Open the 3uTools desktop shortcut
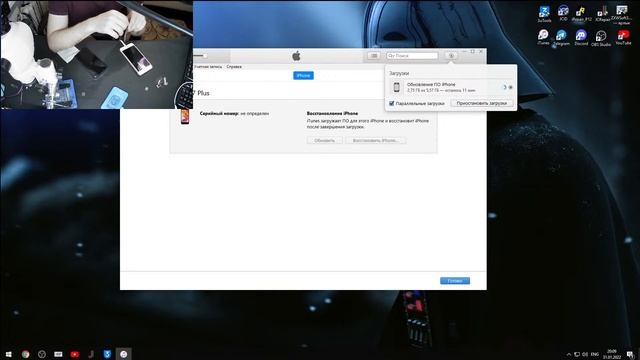The height and width of the screenshot is (360, 640). pyautogui.click(x=544, y=14)
